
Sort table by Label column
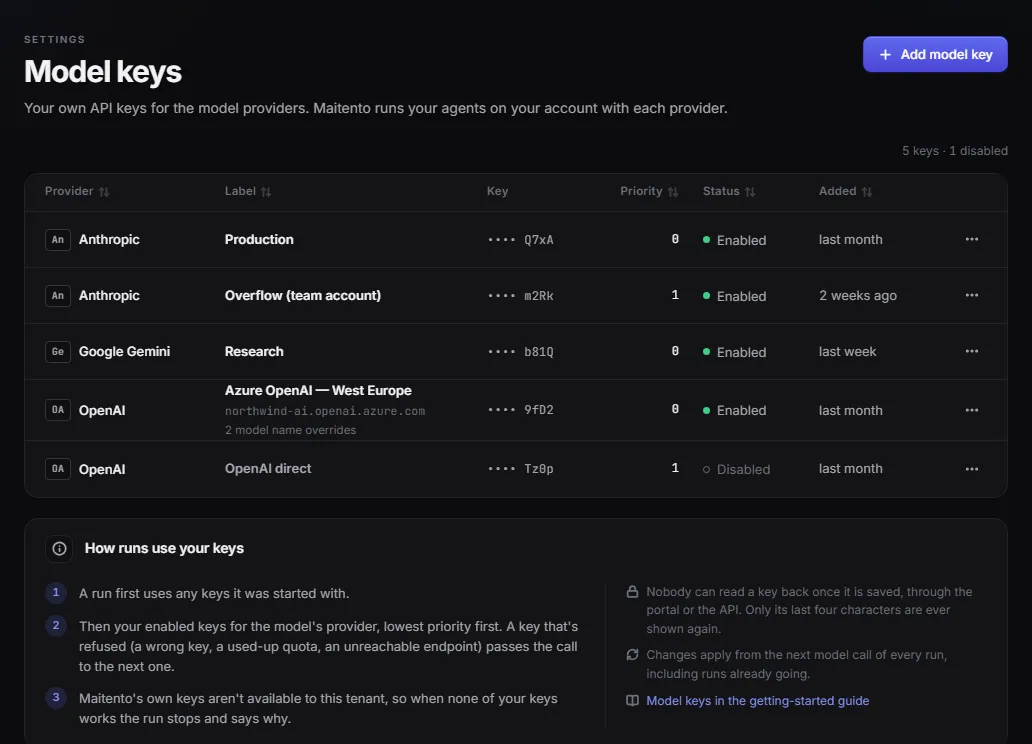(x=247, y=191)
